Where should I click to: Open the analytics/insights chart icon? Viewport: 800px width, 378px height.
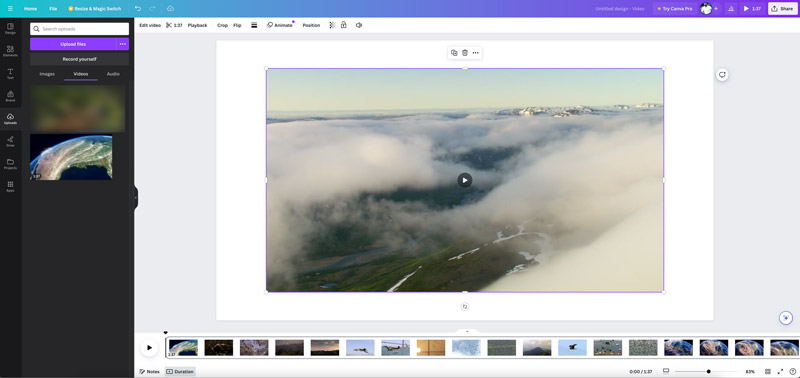pyautogui.click(x=731, y=9)
